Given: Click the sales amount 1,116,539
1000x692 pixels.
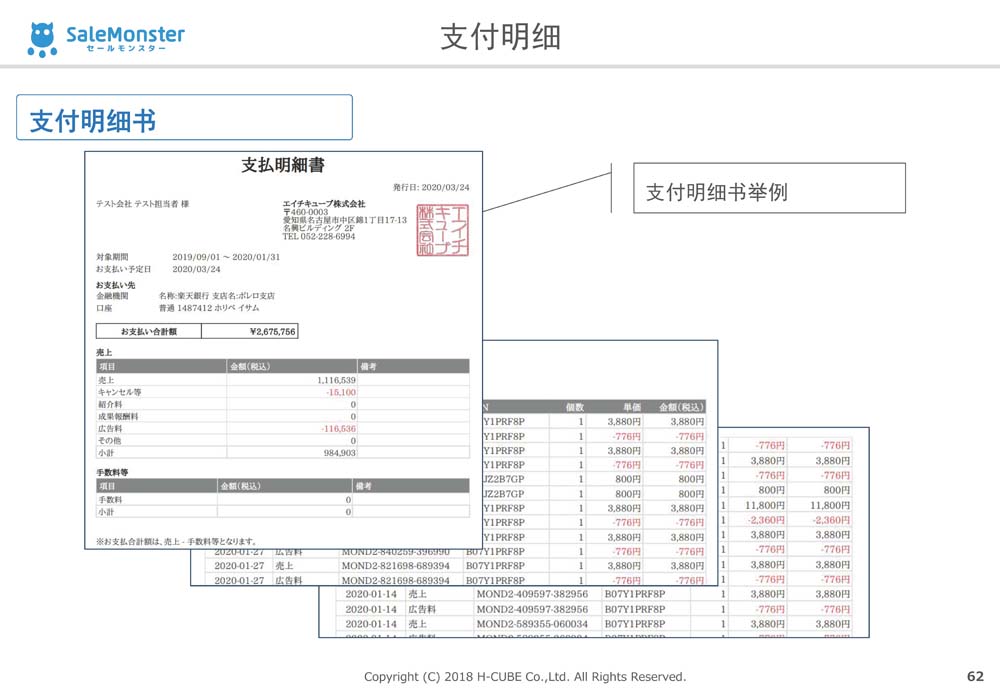Looking at the screenshot, I should (336, 380).
